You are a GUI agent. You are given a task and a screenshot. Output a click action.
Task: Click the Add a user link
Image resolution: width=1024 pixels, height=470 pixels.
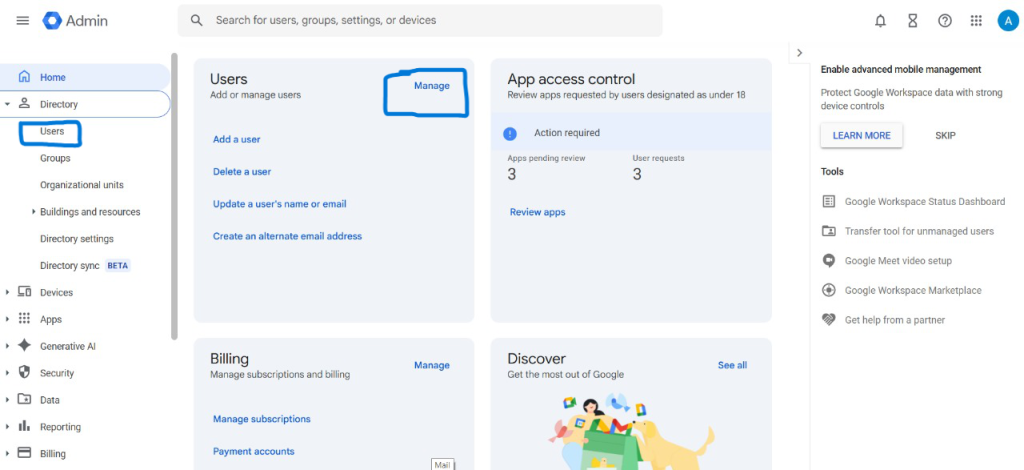coord(236,139)
